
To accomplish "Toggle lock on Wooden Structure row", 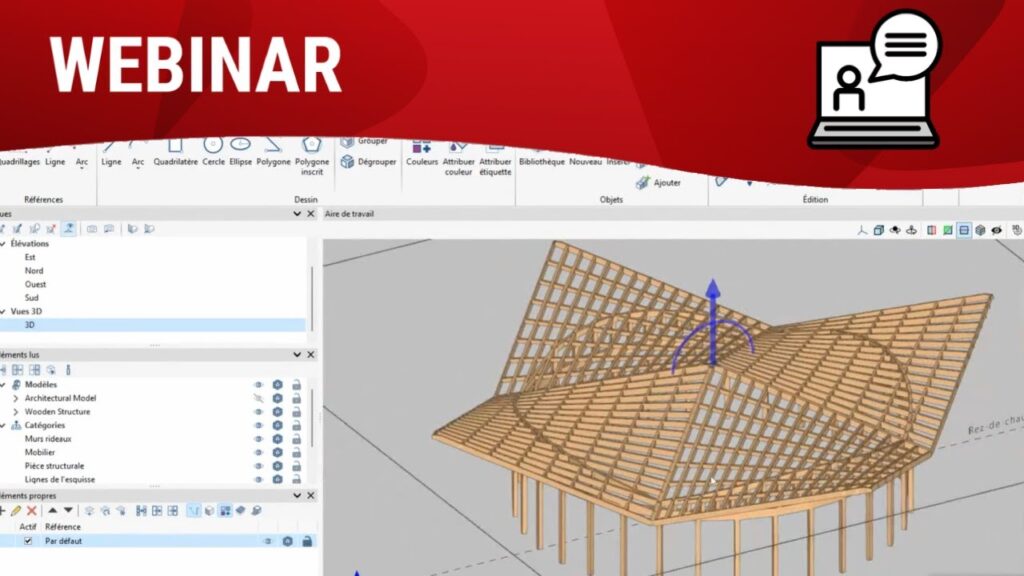I will click(x=296, y=412).
